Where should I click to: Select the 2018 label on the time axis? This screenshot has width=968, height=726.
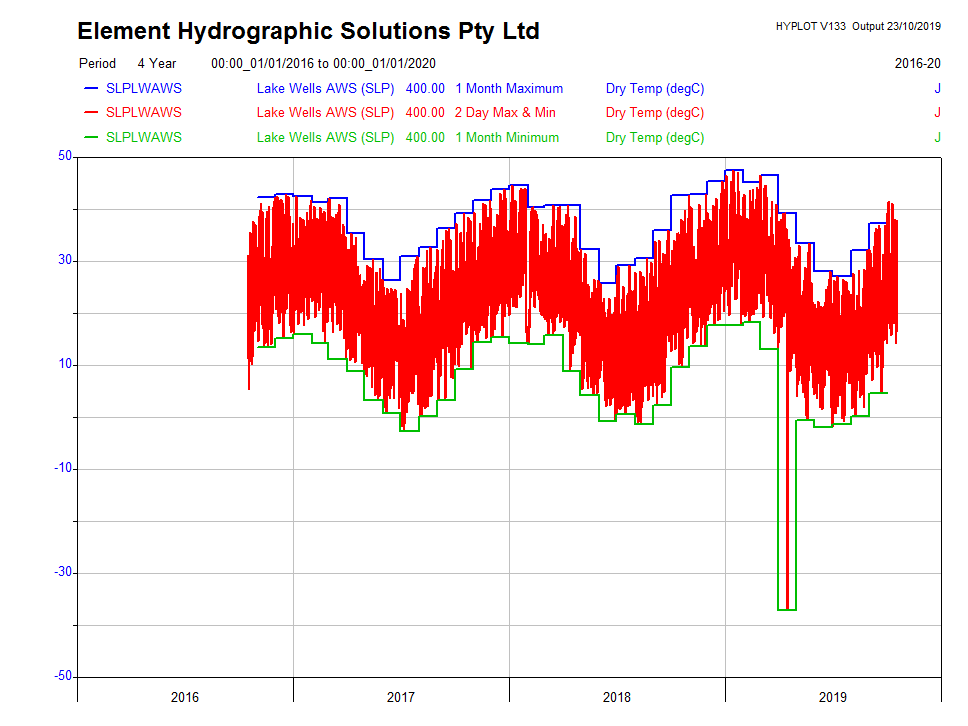tap(617, 697)
